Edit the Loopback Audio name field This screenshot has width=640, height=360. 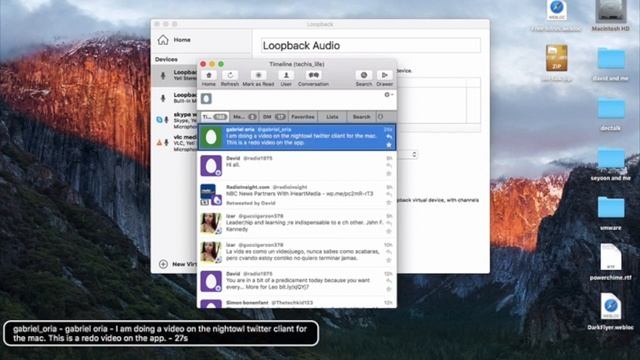(x=371, y=45)
